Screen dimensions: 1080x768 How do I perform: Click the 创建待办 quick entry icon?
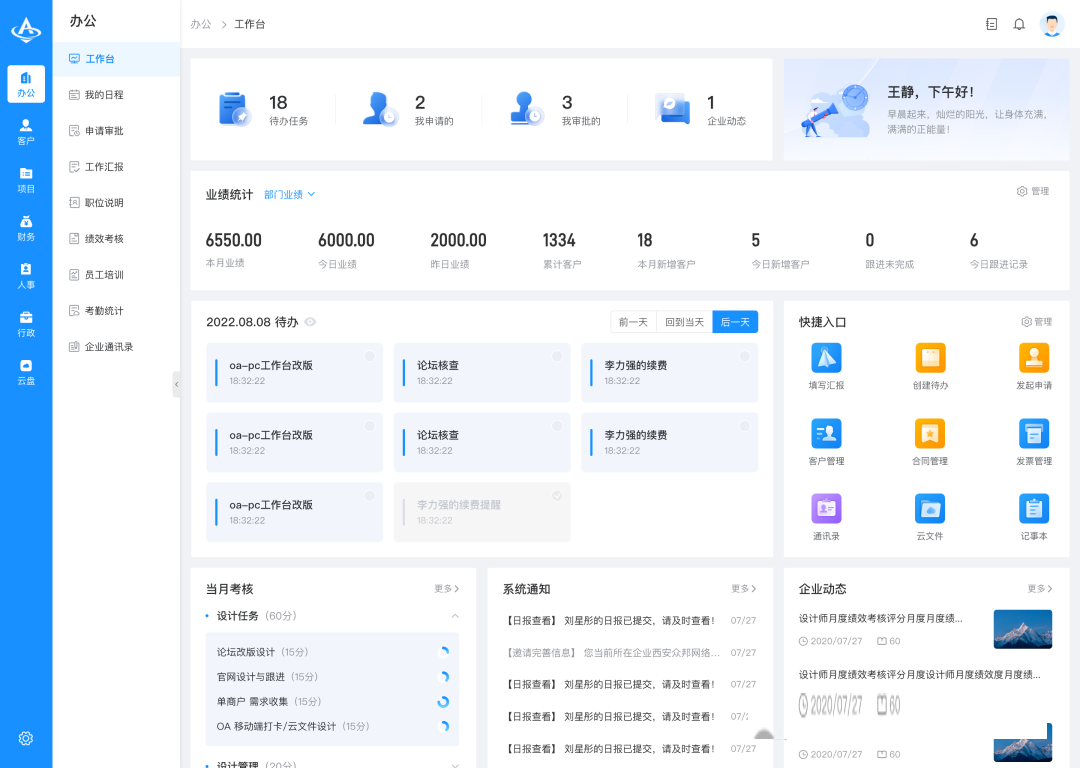click(930, 358)
